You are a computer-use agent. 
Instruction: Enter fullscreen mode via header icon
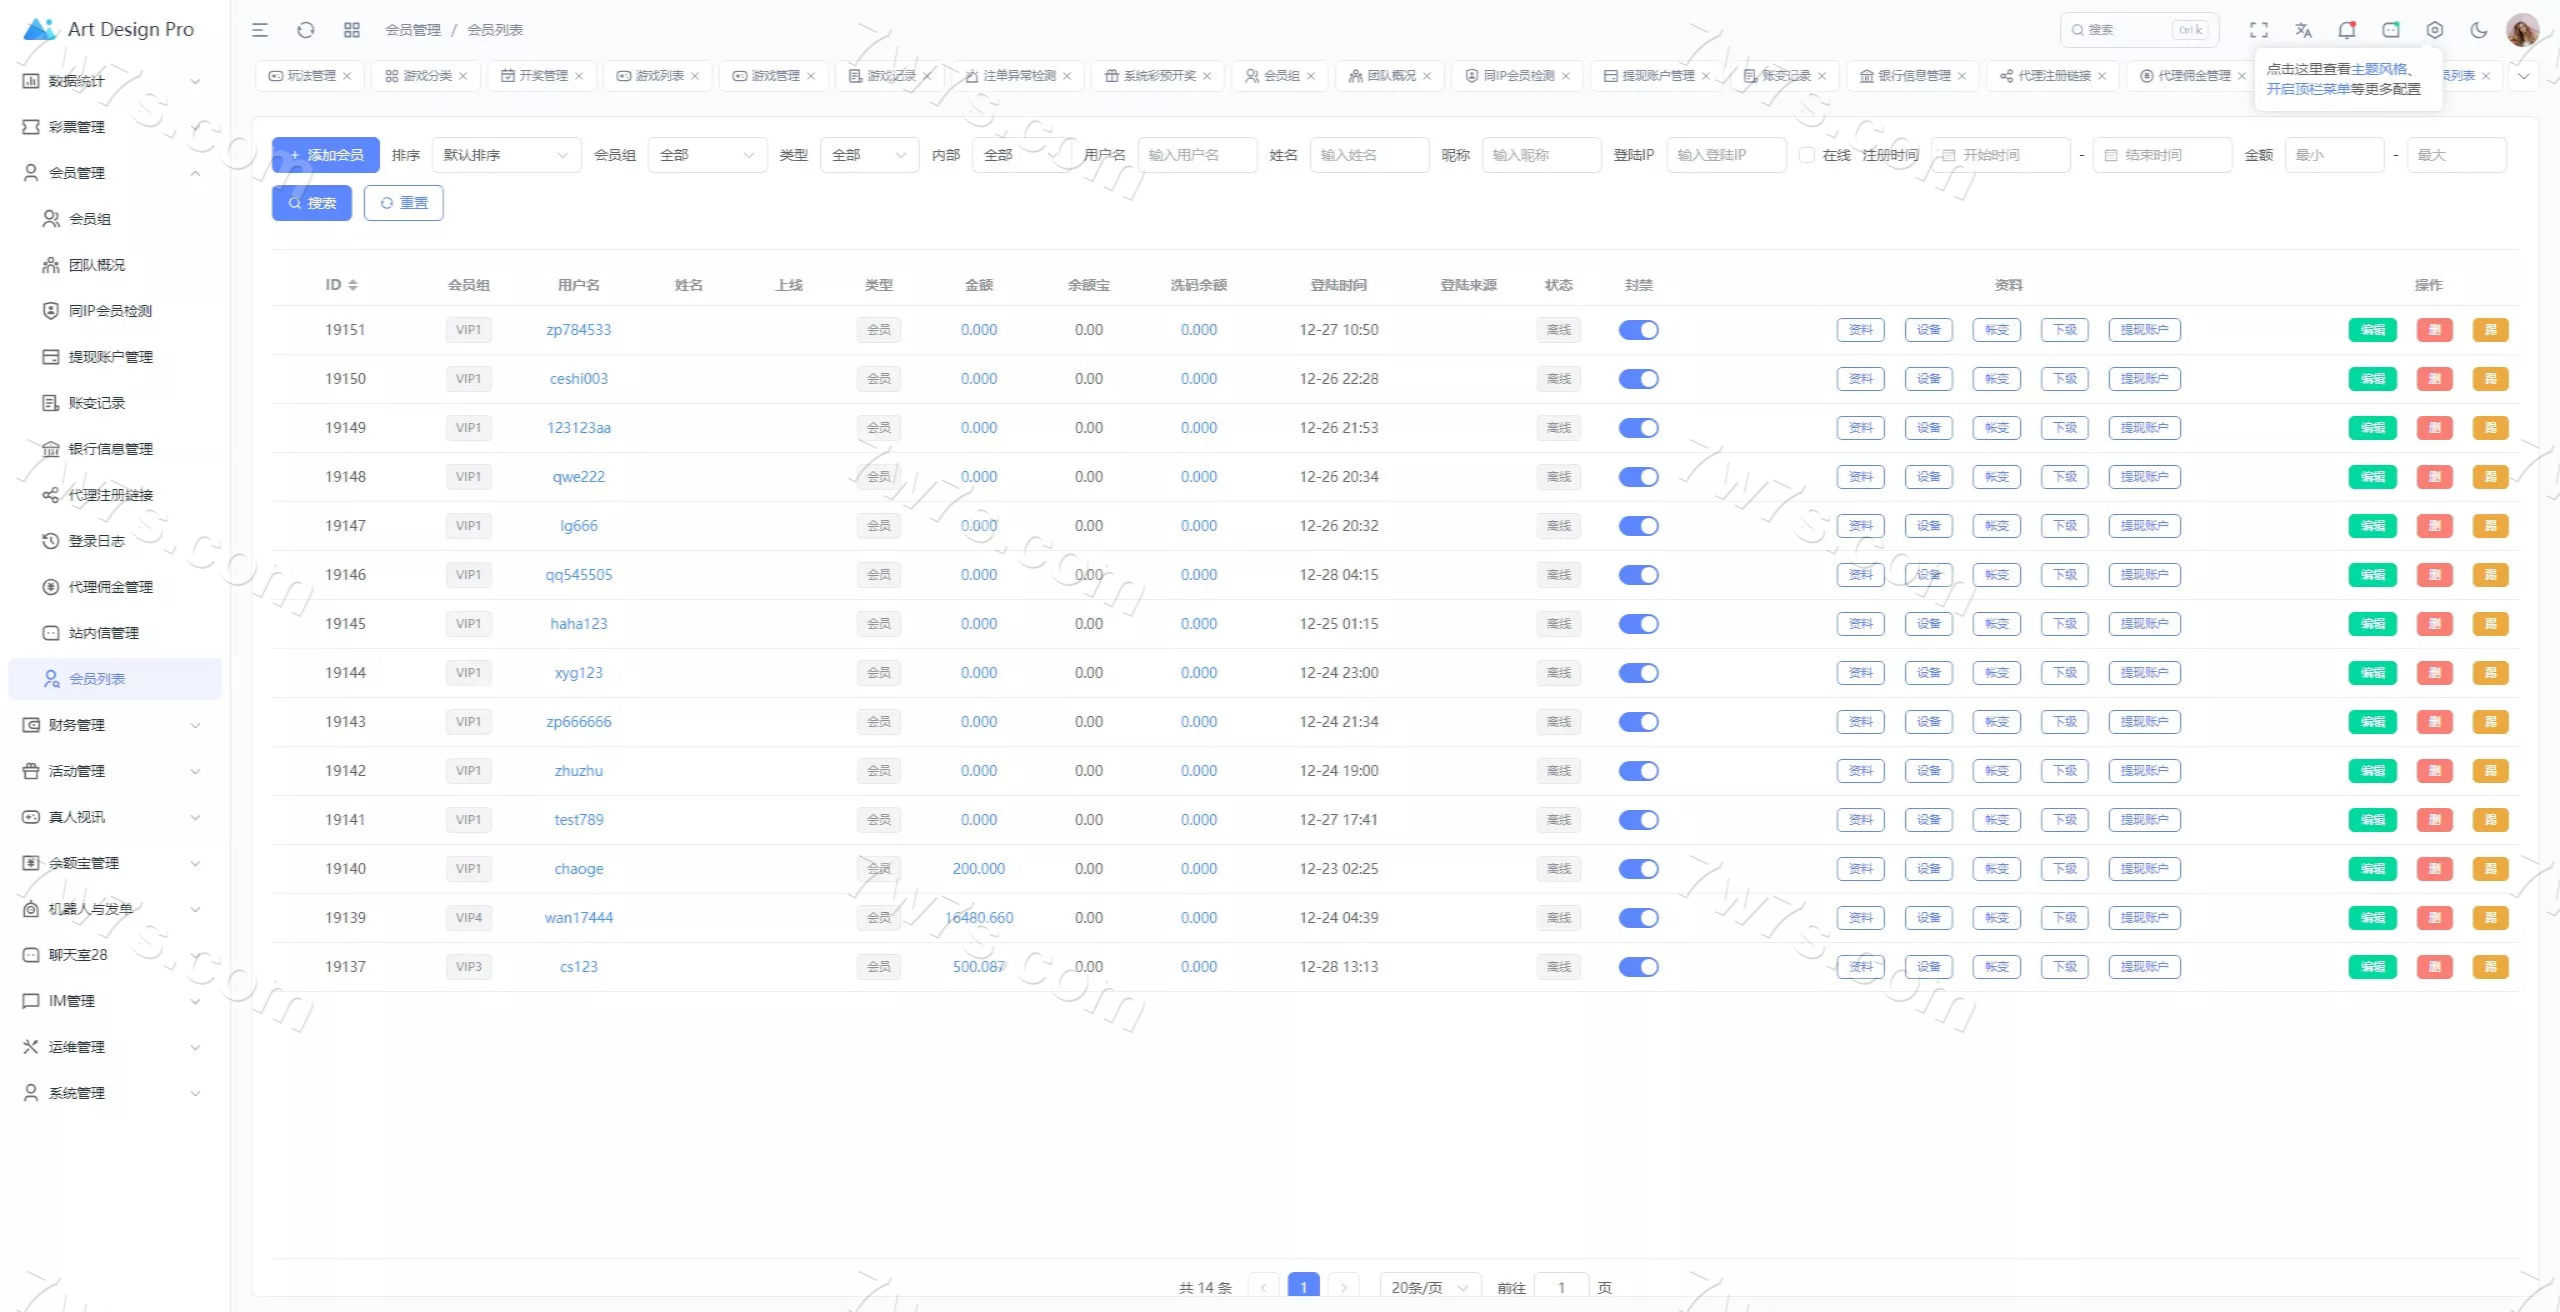point(2259,30)
